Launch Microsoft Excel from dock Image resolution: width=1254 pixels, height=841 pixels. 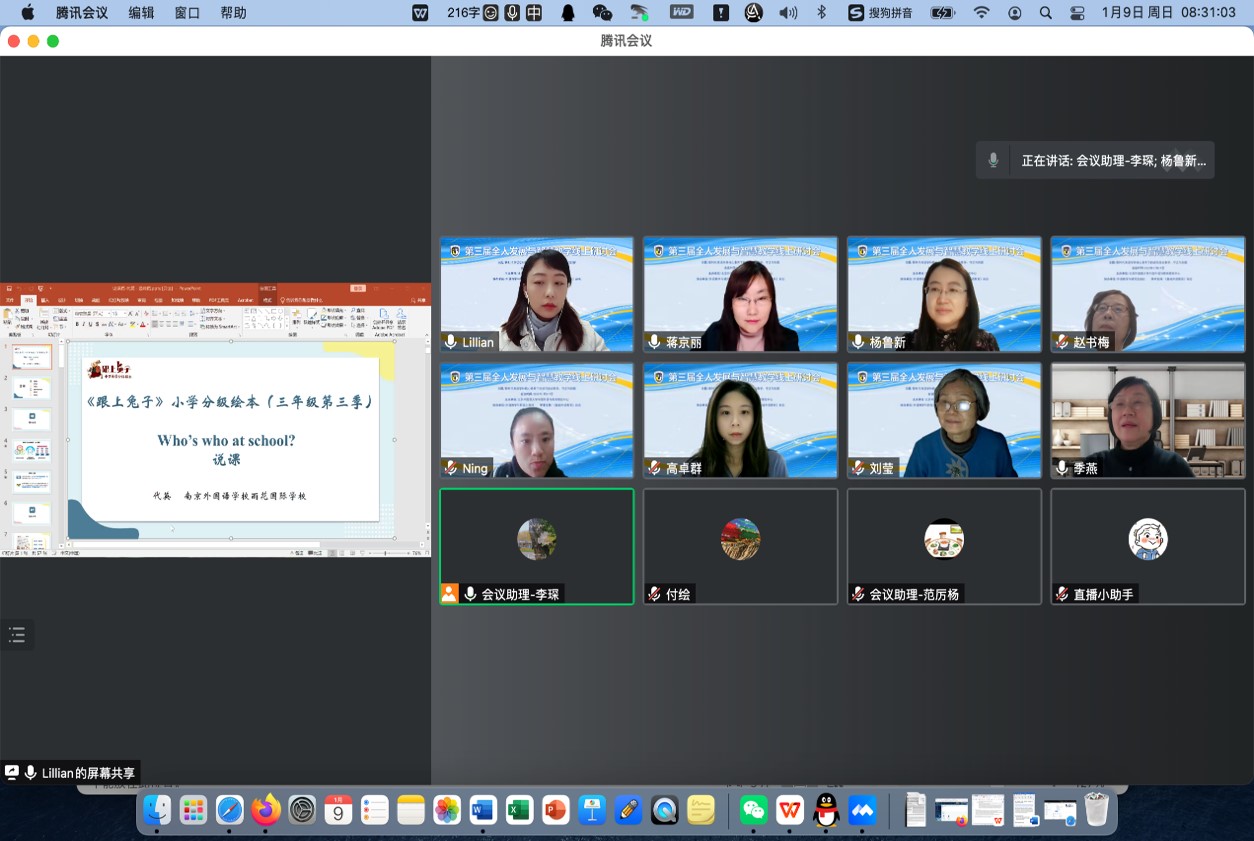tap(519, 810)
